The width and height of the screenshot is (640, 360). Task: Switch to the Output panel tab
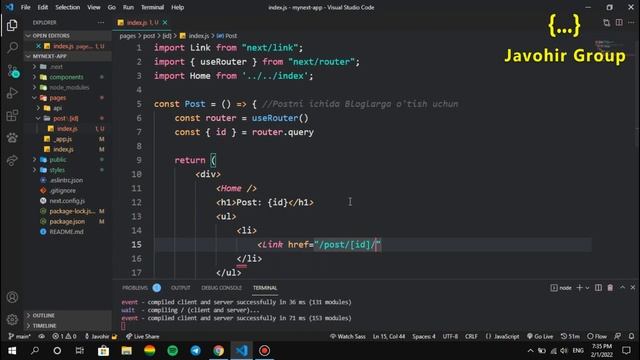(180, 288)
